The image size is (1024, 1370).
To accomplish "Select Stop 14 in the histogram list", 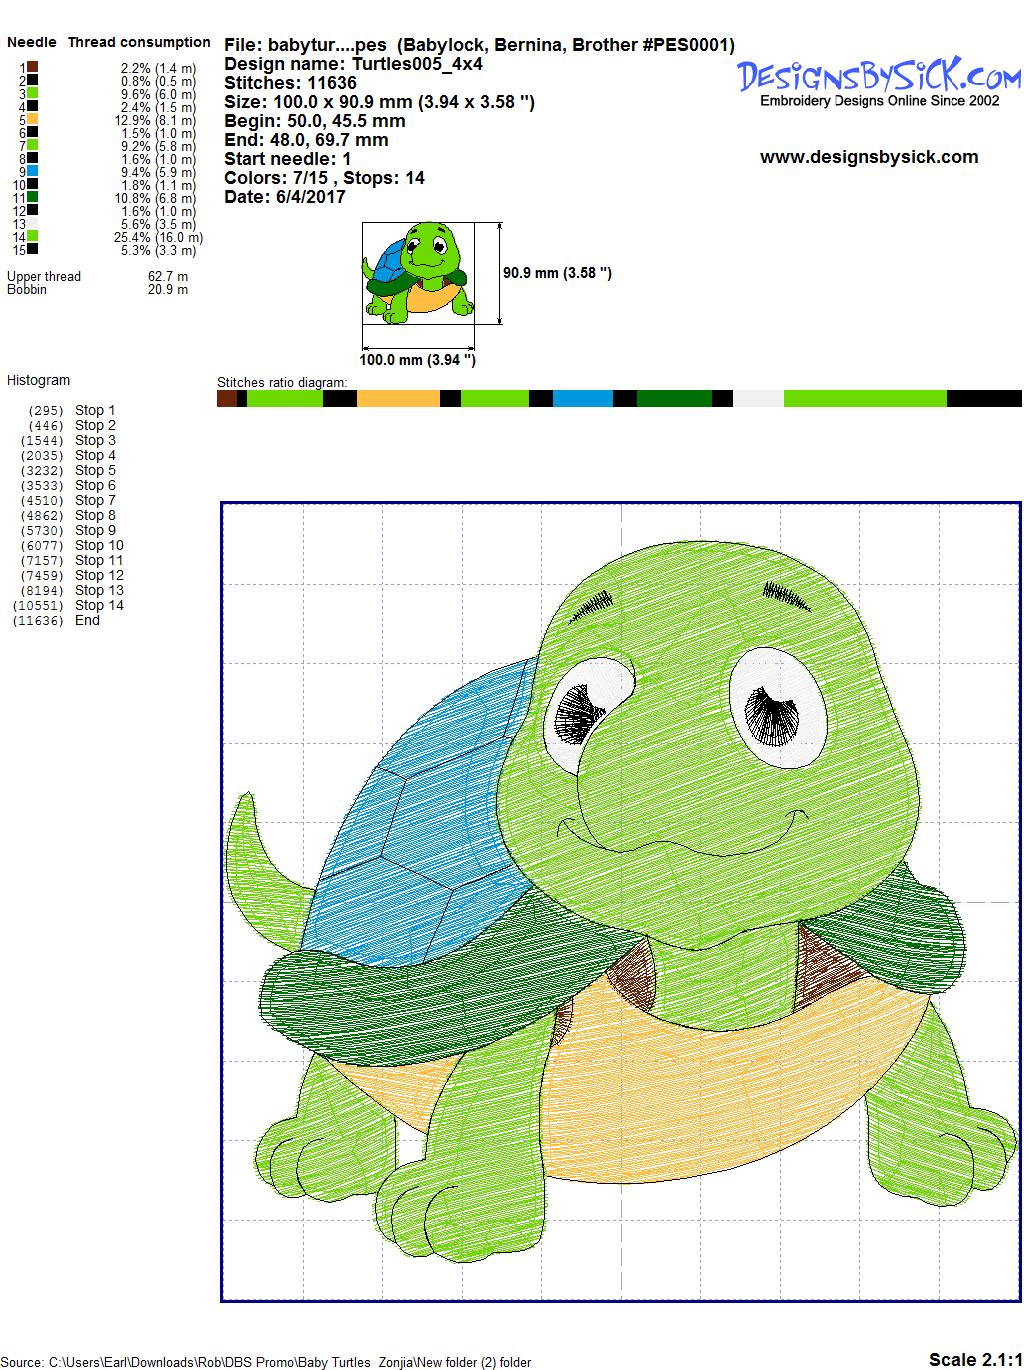I will [99, 605].
